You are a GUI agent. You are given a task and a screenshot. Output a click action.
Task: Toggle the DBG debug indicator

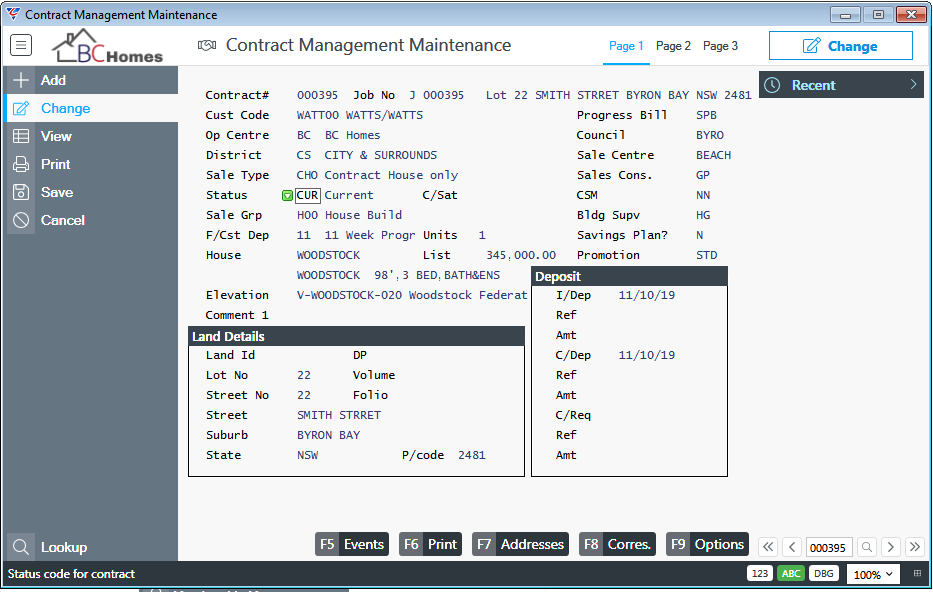coord(824,574)
